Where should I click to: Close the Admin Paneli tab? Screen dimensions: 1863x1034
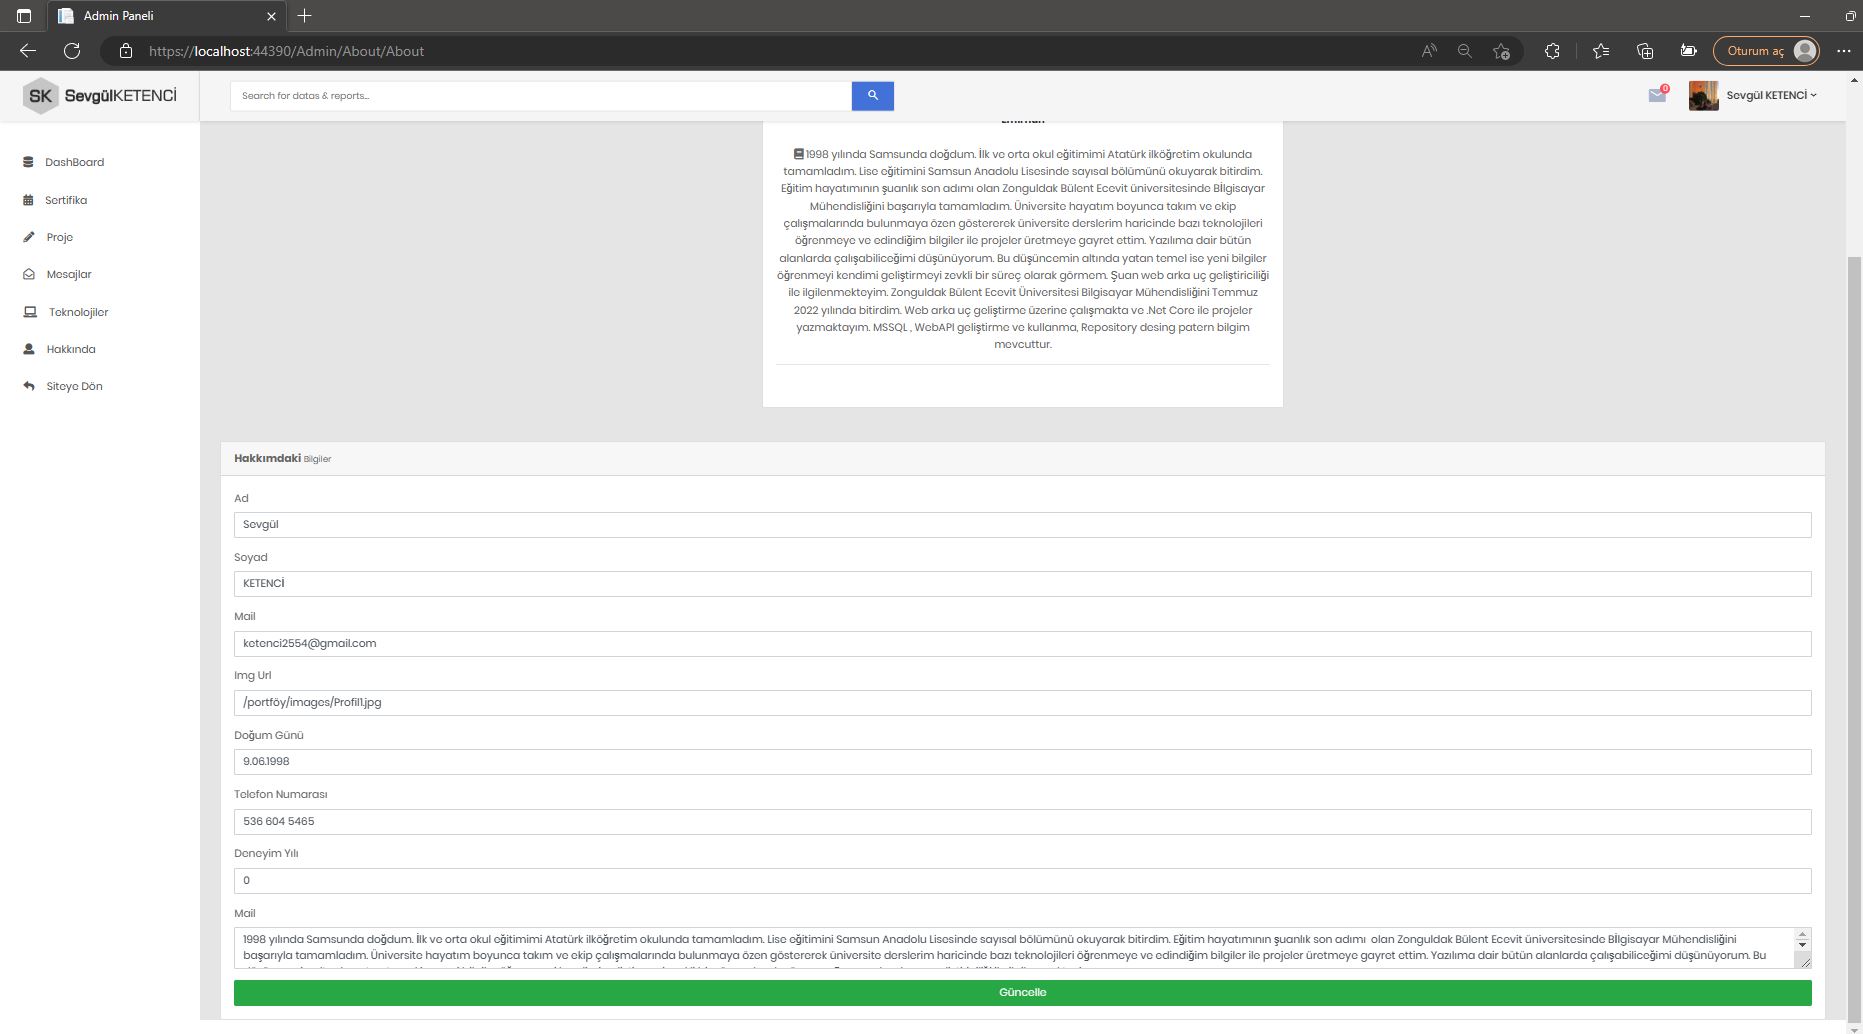tap(271, 16)
